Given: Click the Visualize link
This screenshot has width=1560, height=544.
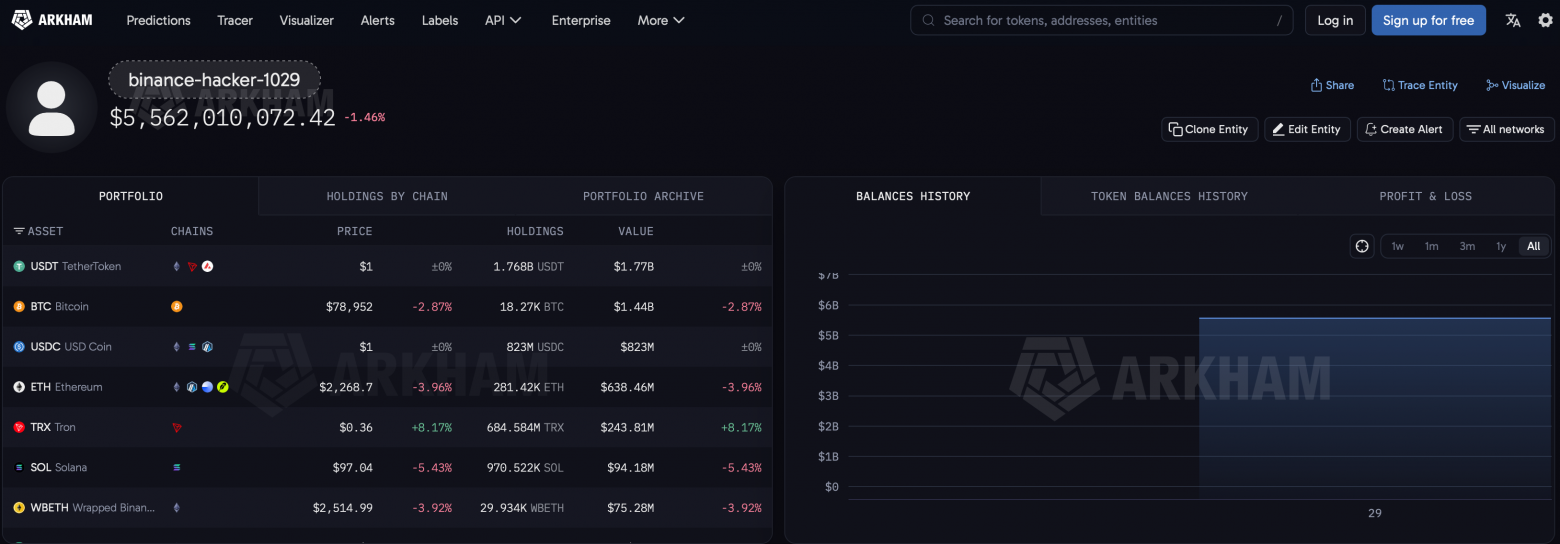Looking at the screenshot, I should click(1516, 85).
